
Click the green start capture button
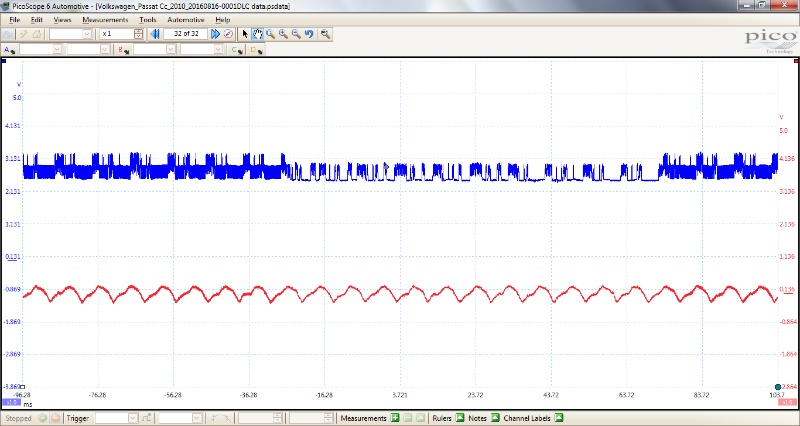pos(42,418)
